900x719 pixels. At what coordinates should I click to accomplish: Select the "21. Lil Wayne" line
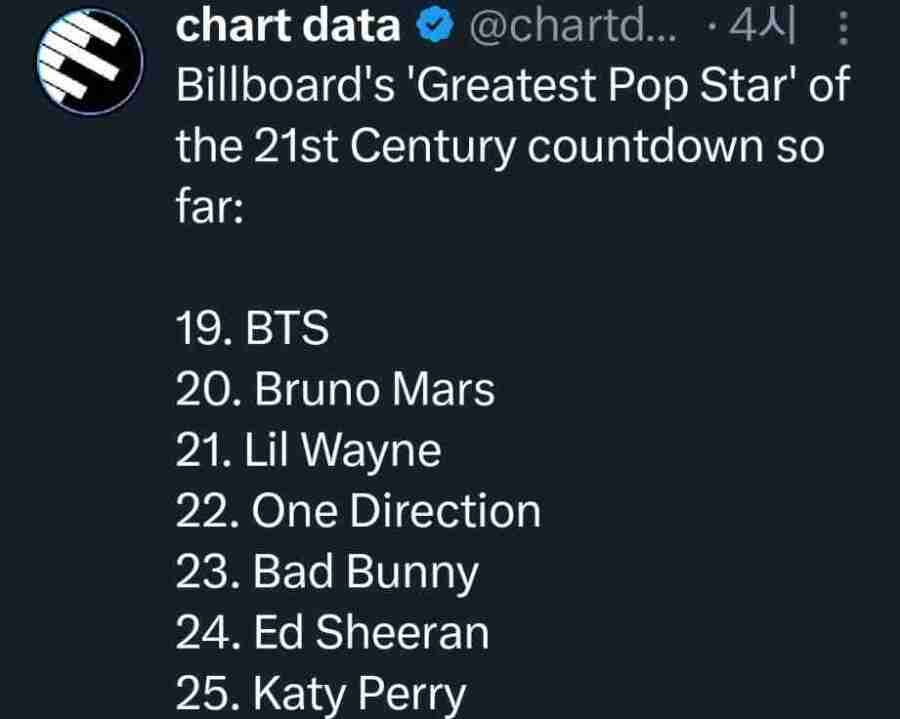(309, 450)
